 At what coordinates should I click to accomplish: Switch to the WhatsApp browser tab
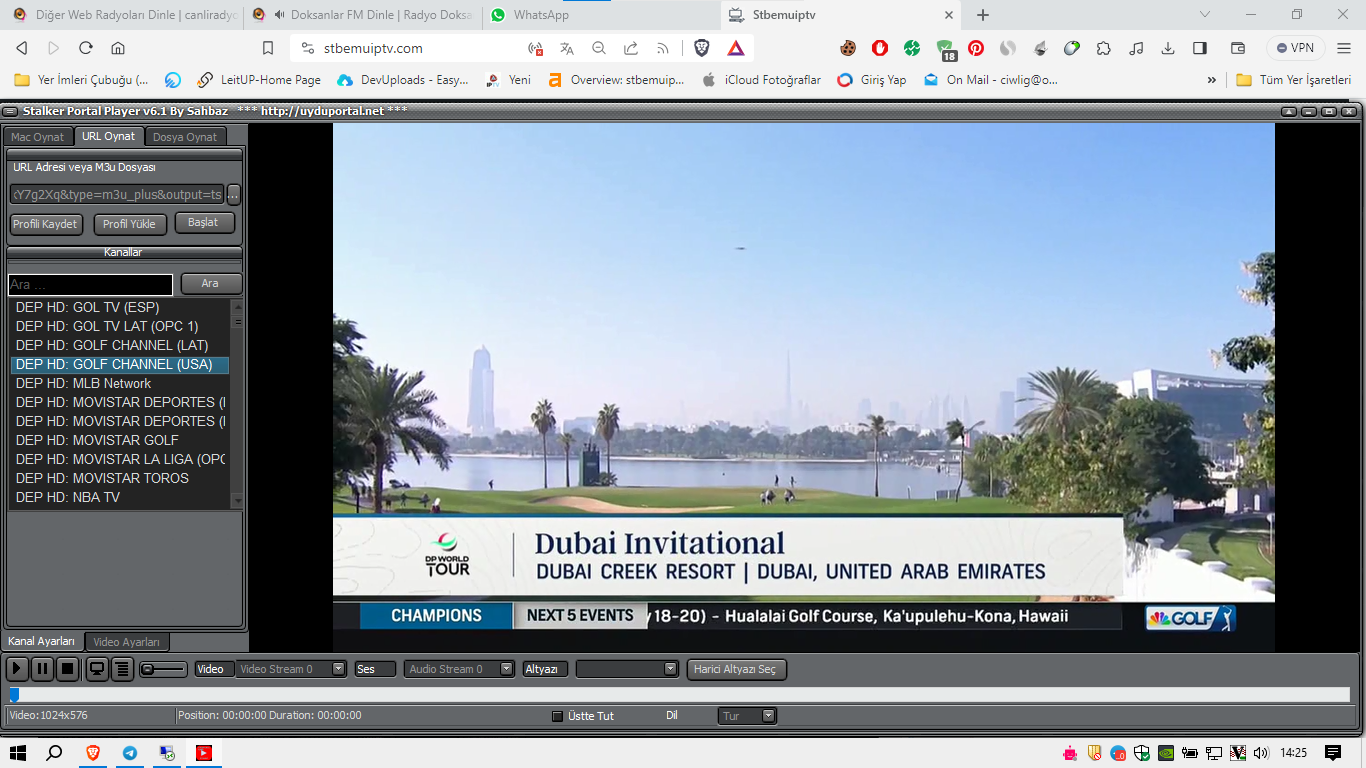tap(600, 15)
